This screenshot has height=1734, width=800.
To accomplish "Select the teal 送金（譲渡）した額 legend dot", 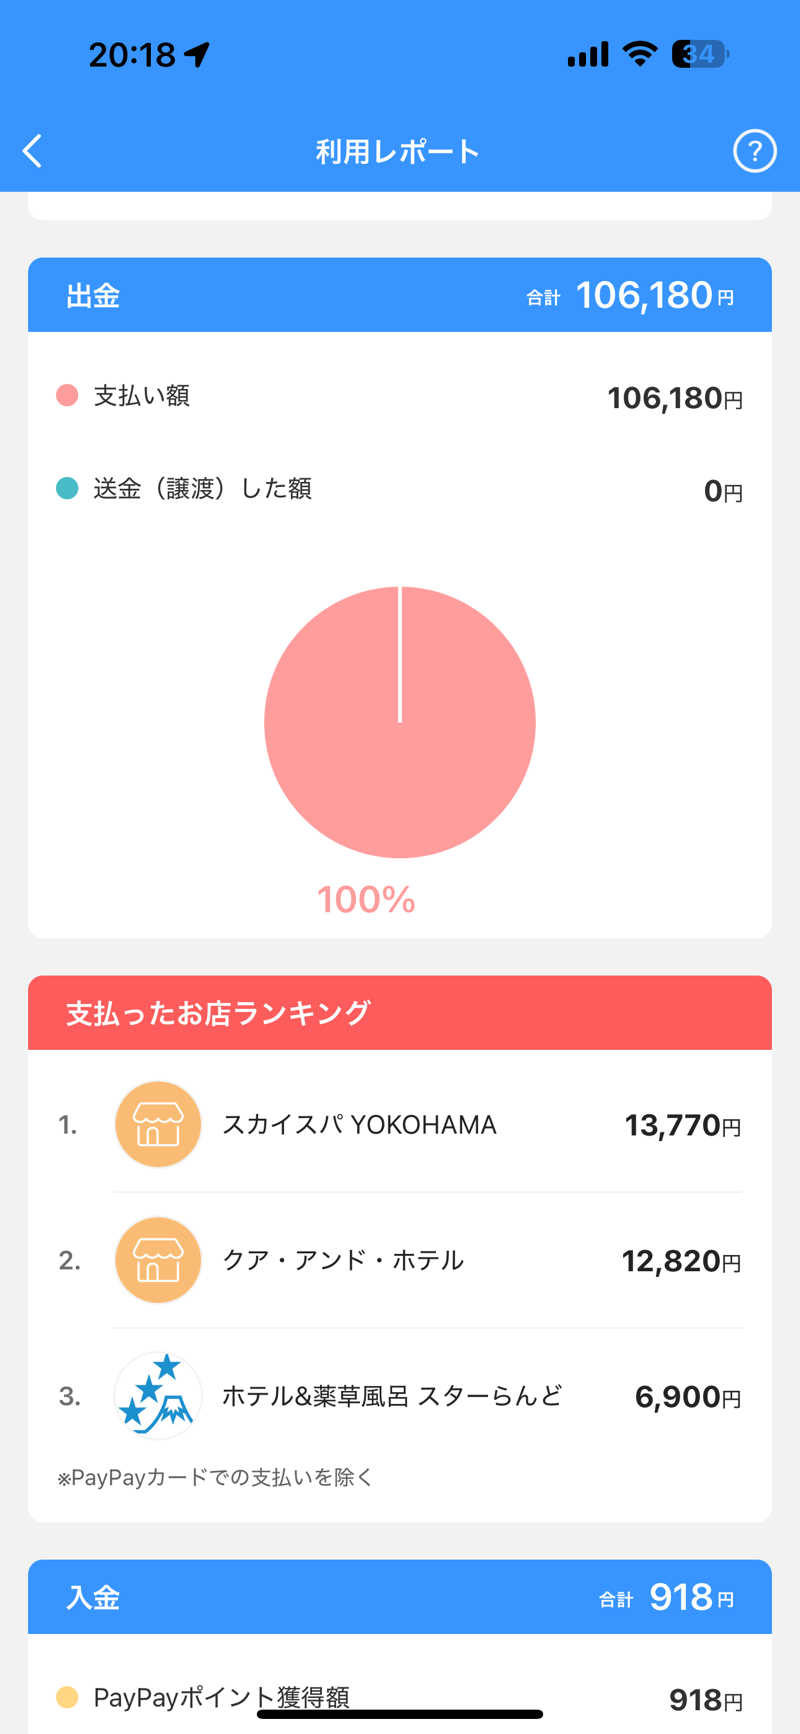I will 67,488.
